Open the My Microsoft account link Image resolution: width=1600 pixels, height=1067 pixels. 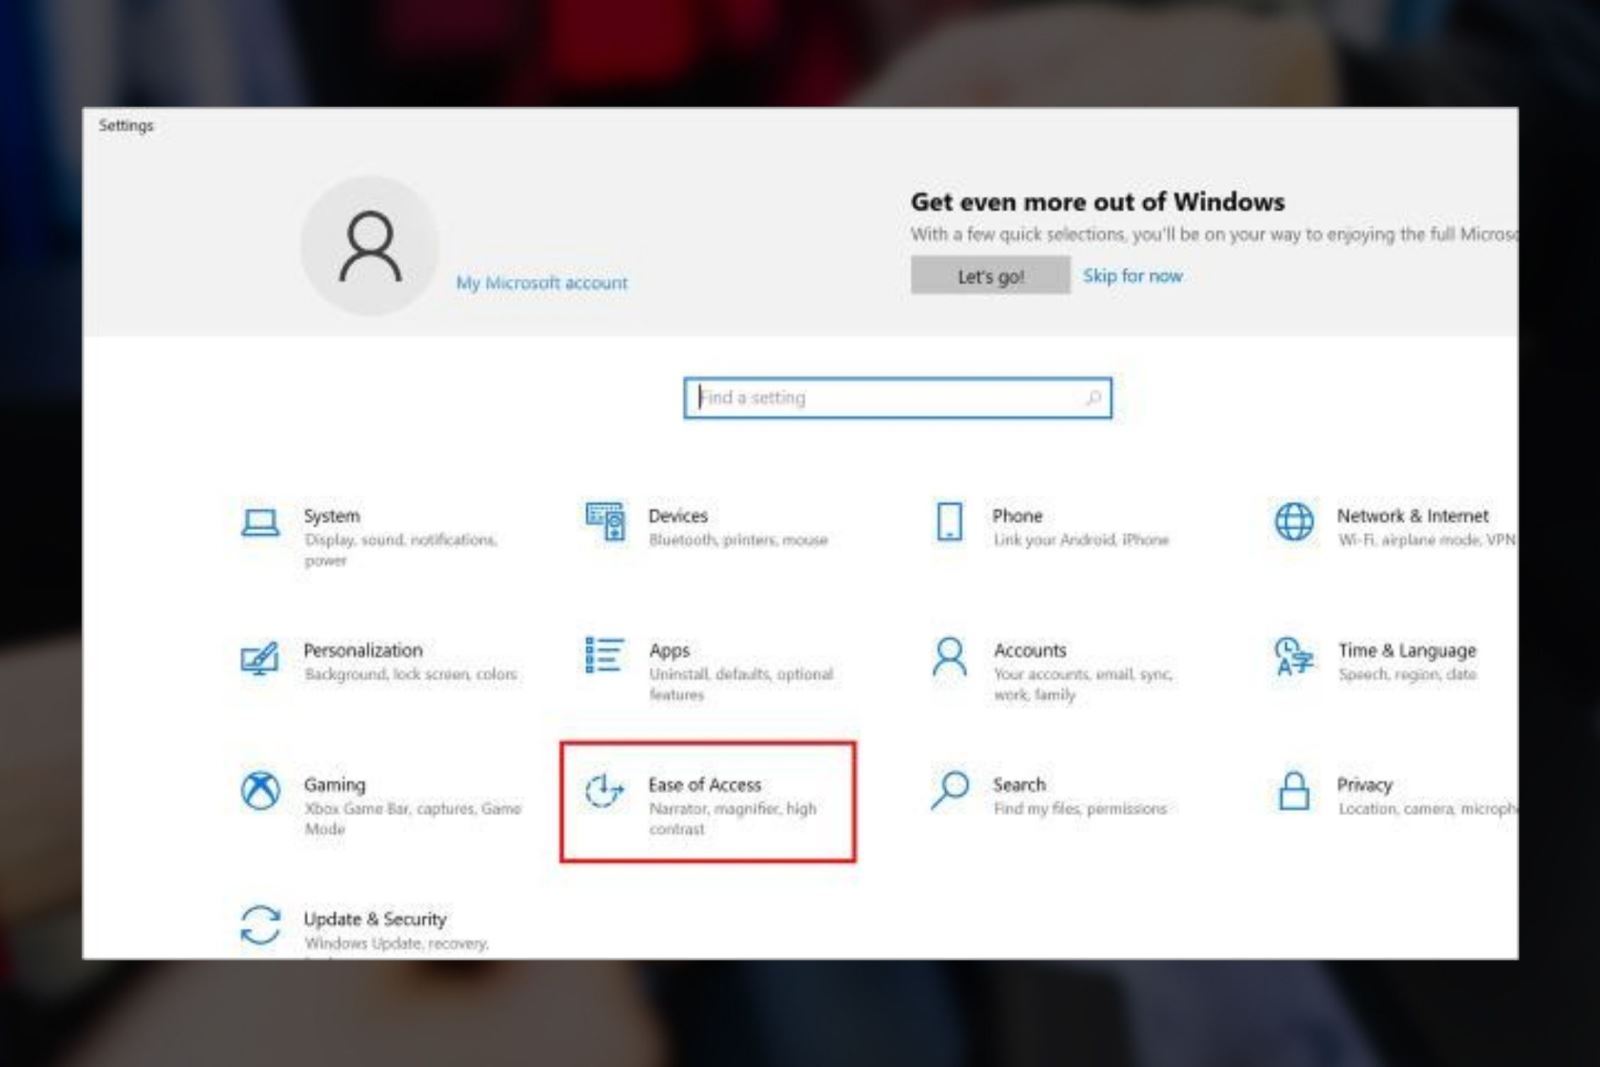pos(542,283)
